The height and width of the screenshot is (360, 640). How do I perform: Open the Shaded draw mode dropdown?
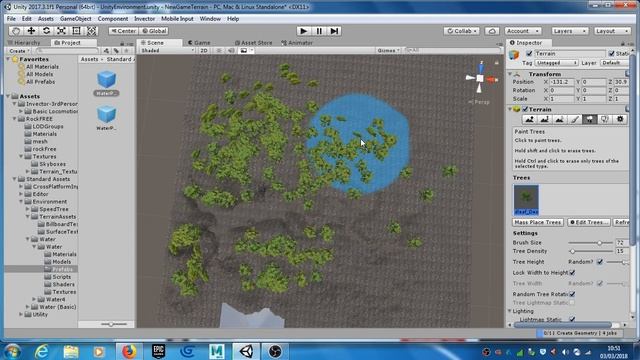point(167,51)
